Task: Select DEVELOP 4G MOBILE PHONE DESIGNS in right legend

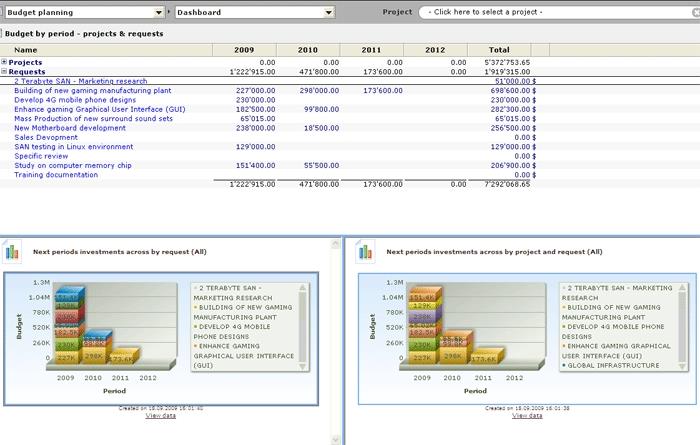Action: pyautogui.click(x=613, y=331)
